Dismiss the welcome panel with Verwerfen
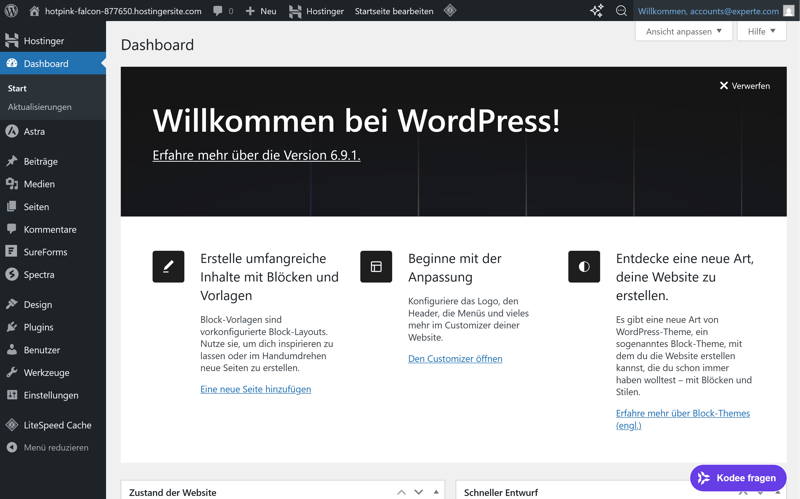This screenshot has width=800, height=499. 745,86
